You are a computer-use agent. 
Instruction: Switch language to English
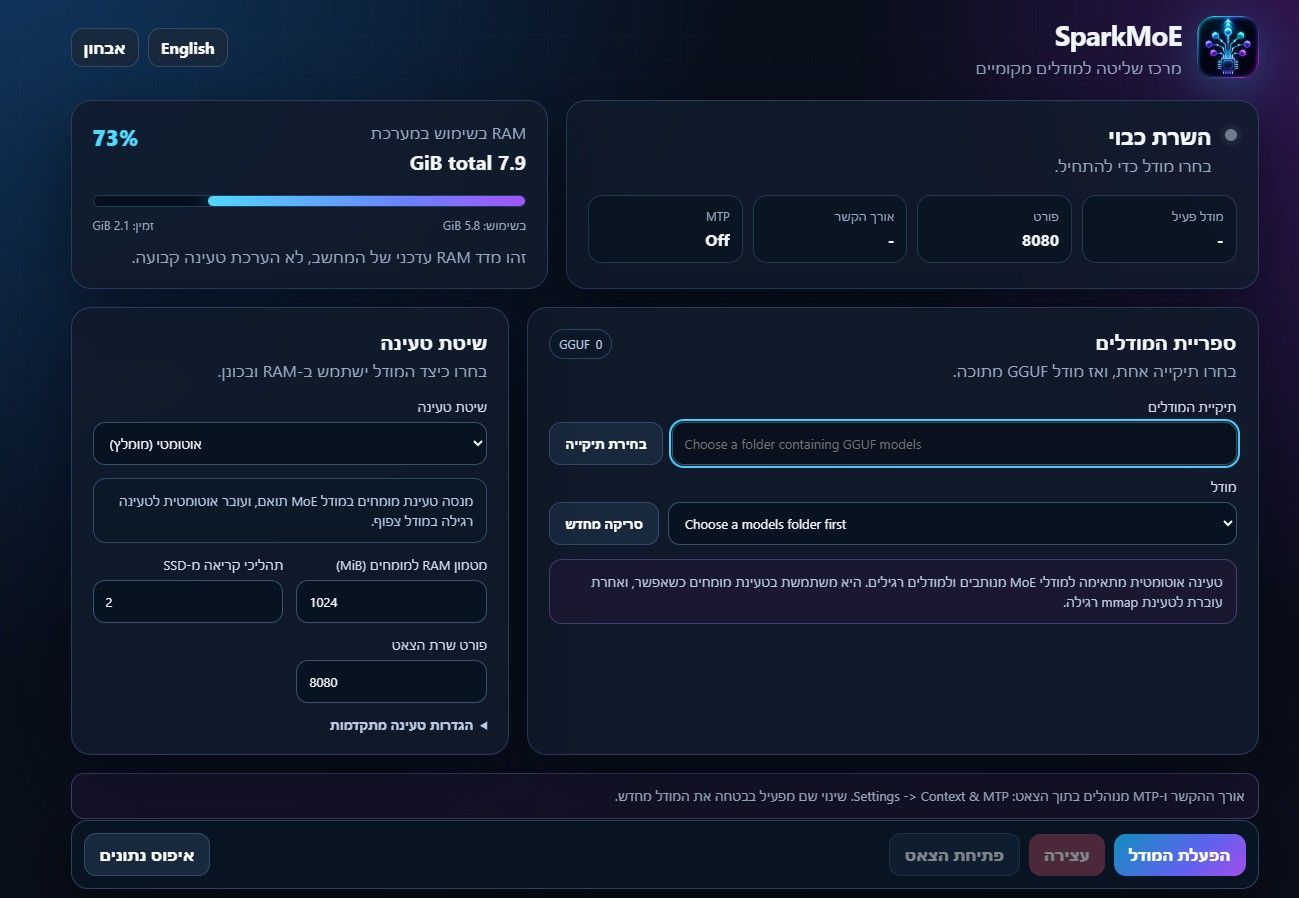[x=188, y=48]
